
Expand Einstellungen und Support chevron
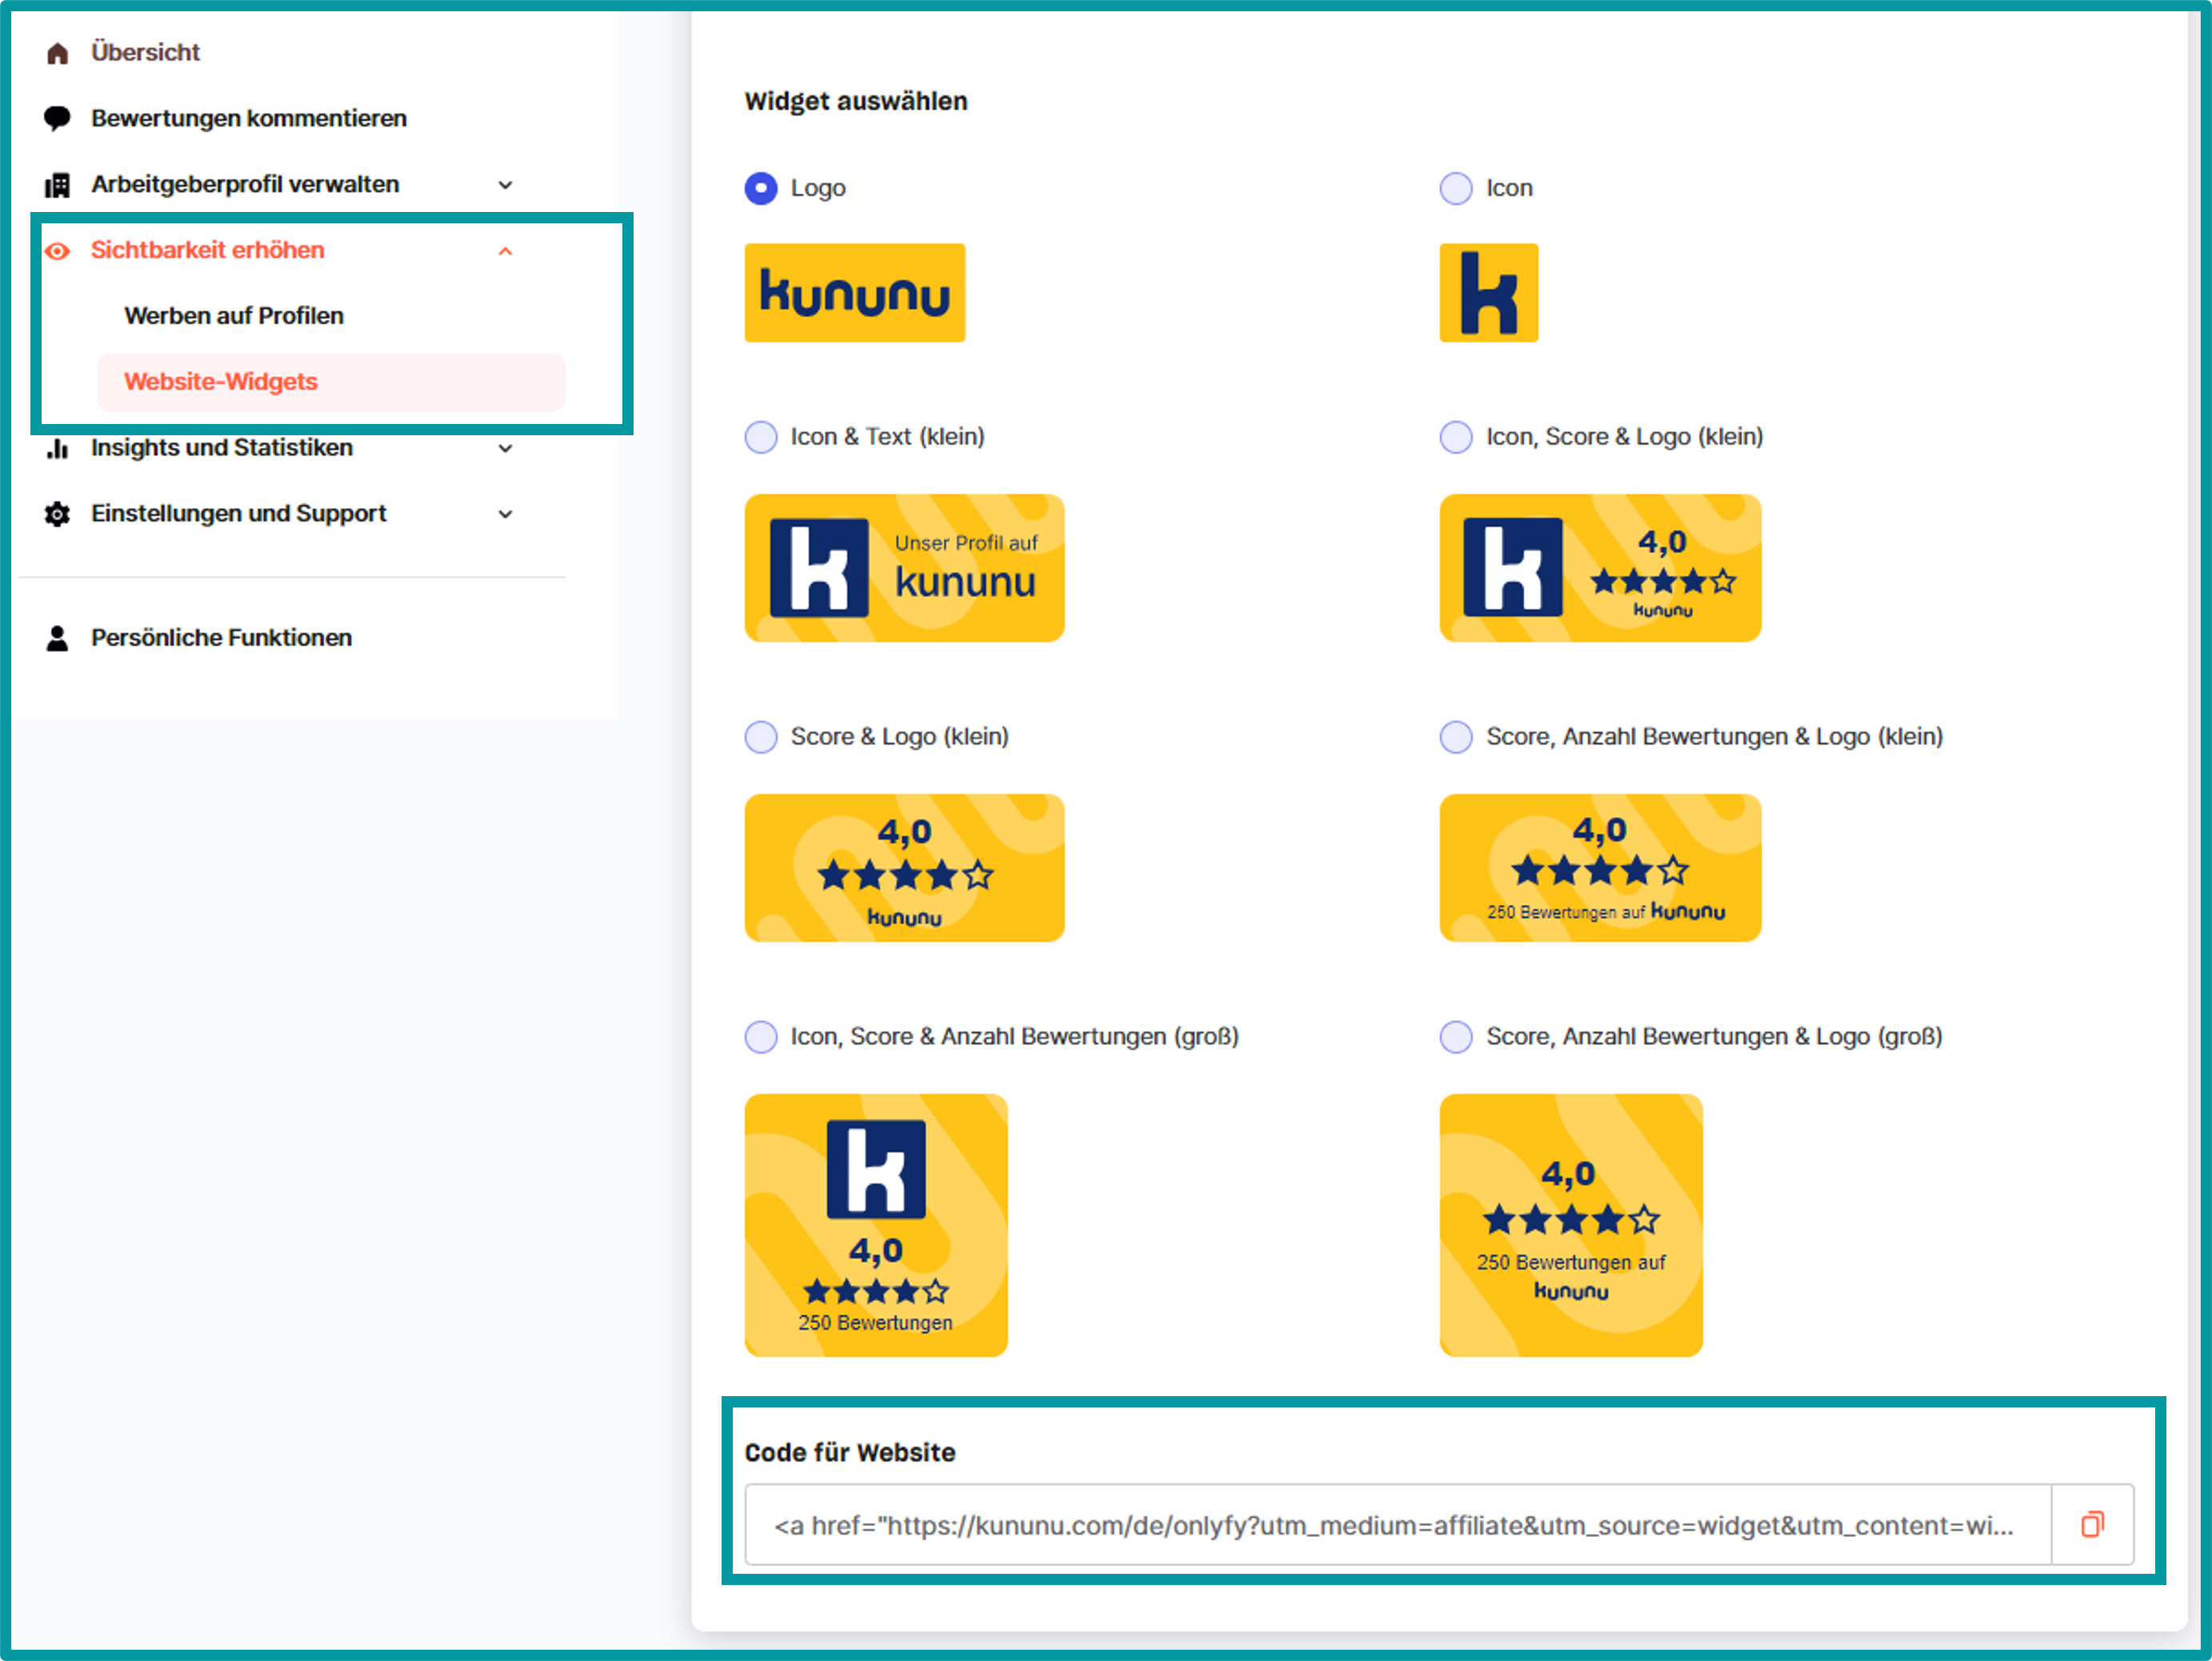[x=505, y=514]
